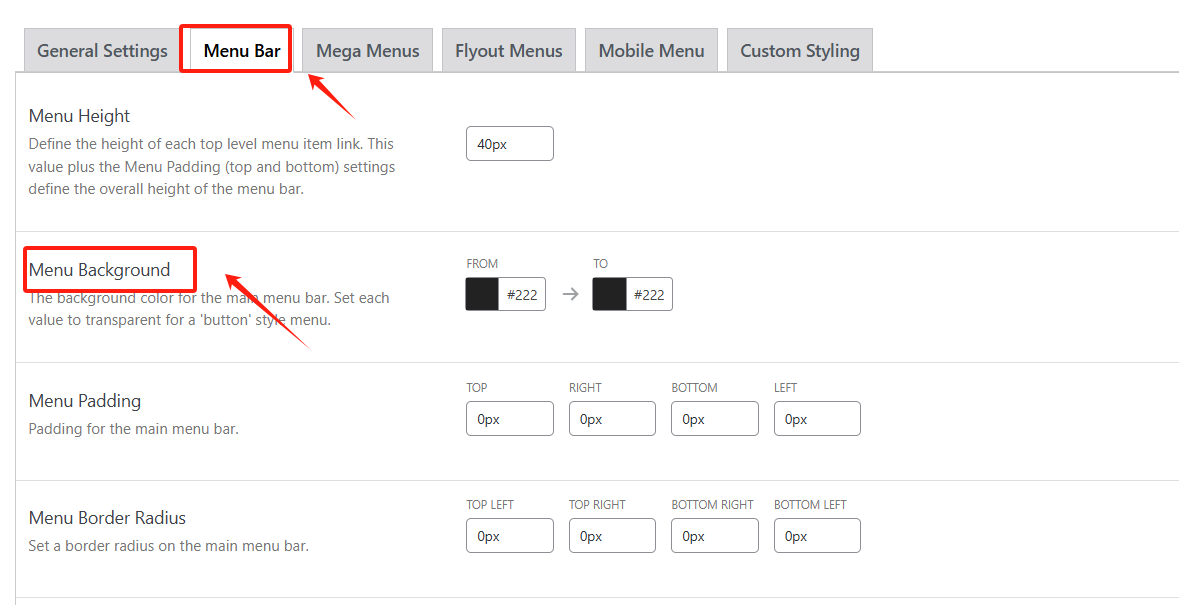Open the Mobile Menu tab
Viewport: 1179px width, 605px height.
(x=651, y=50)
